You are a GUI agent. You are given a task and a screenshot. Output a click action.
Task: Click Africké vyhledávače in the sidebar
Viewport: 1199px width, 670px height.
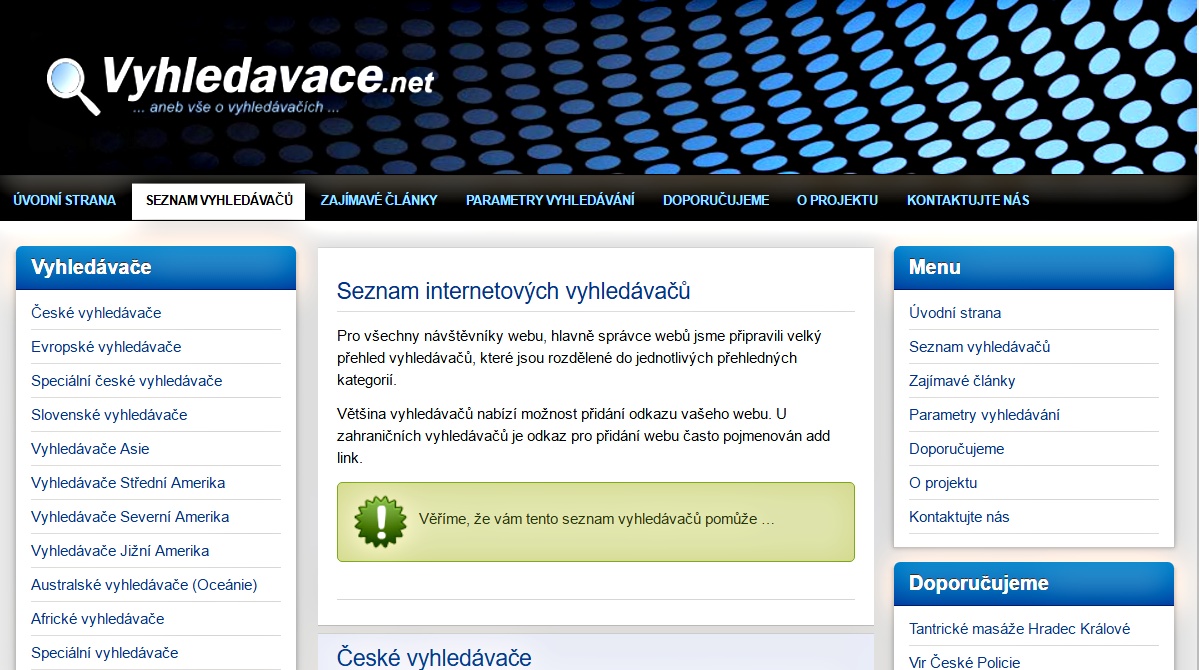click(97, 619)
